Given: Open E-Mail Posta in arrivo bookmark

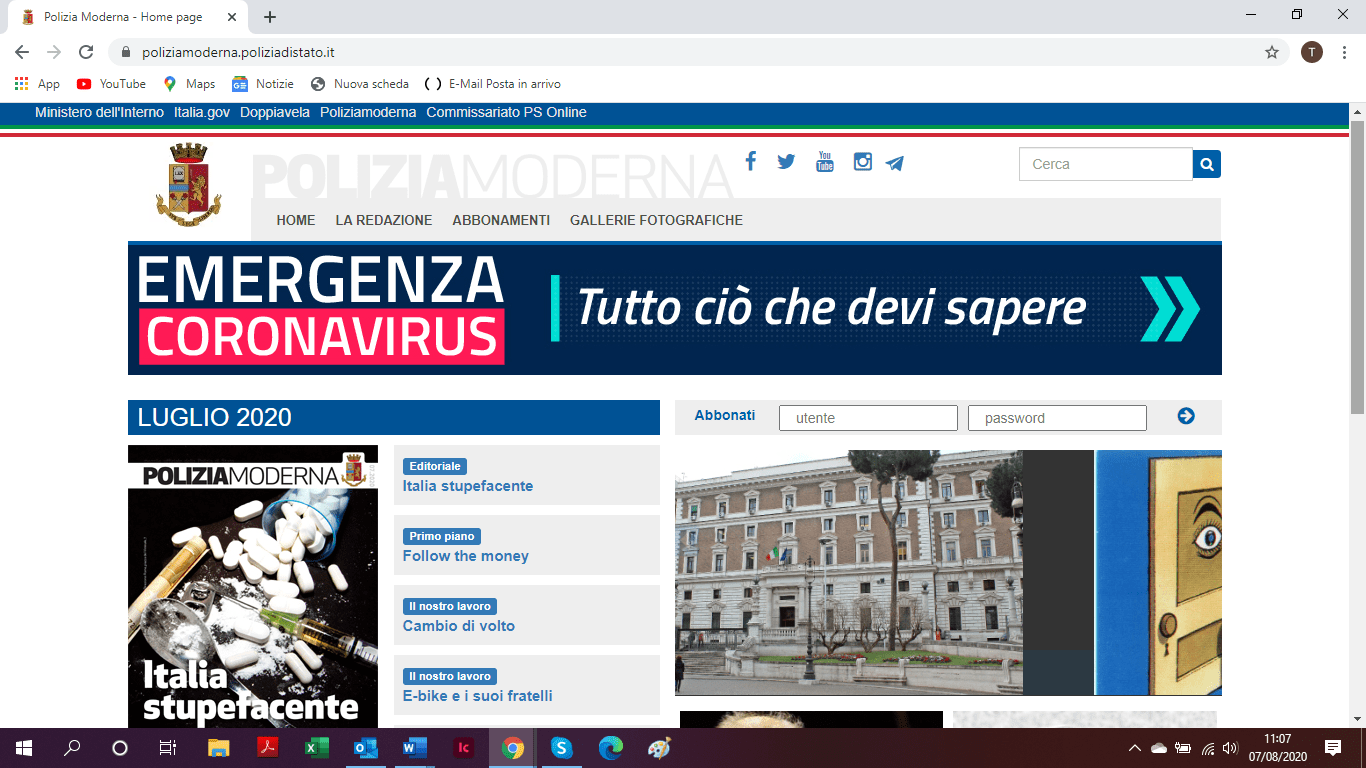Looking at the screenshot, I should click(x=493, y=84).
